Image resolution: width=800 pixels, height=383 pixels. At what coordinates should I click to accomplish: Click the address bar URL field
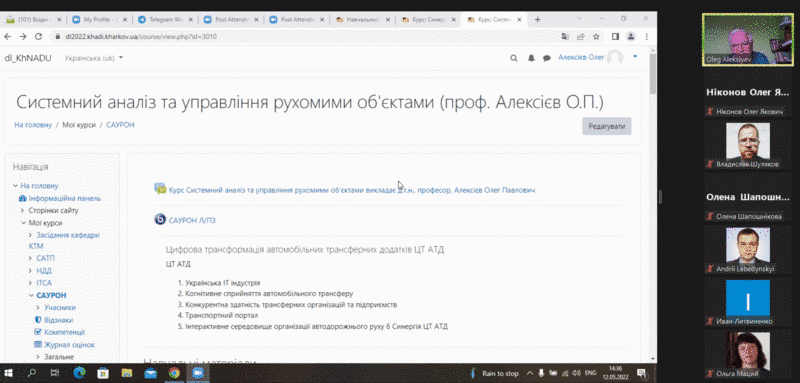point(306,37)
